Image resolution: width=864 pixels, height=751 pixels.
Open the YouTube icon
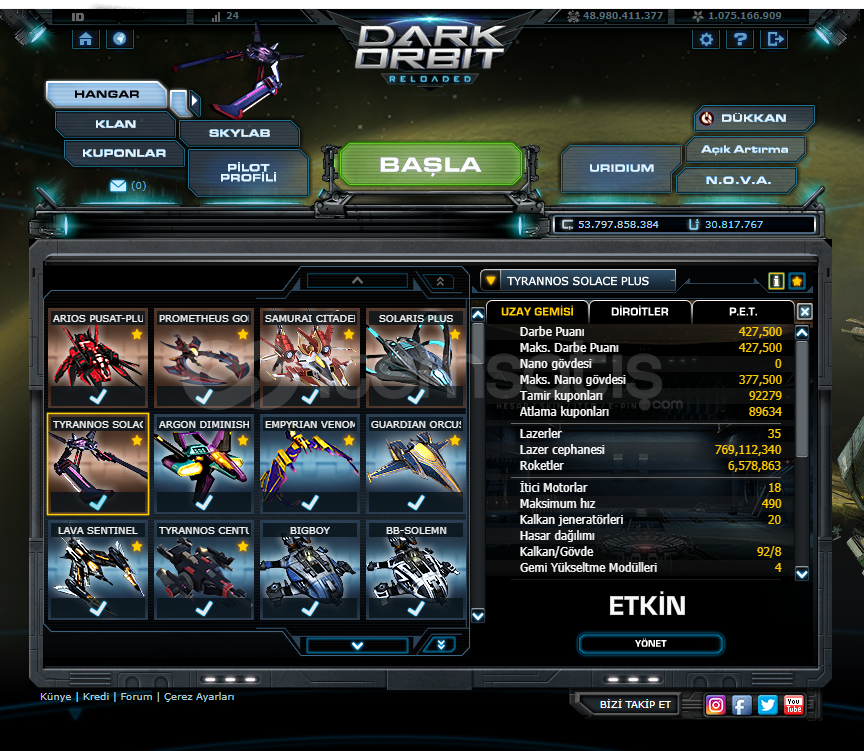click(x=793, y=705)
